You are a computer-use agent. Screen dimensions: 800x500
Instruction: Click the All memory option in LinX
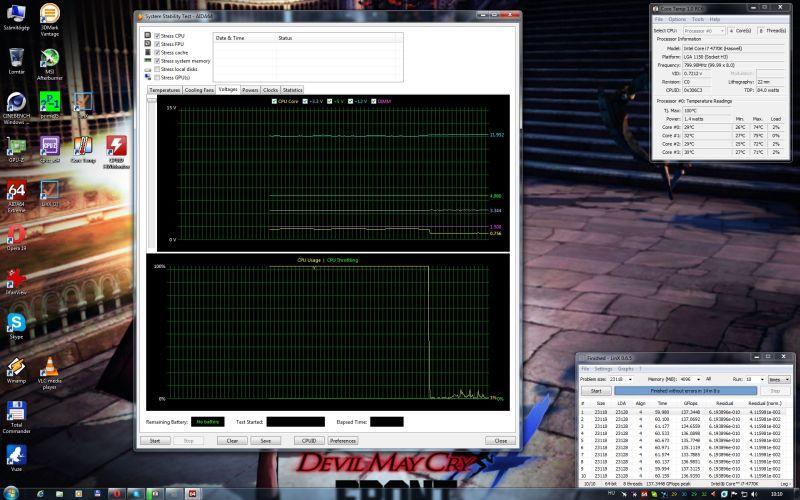[708, 380]
